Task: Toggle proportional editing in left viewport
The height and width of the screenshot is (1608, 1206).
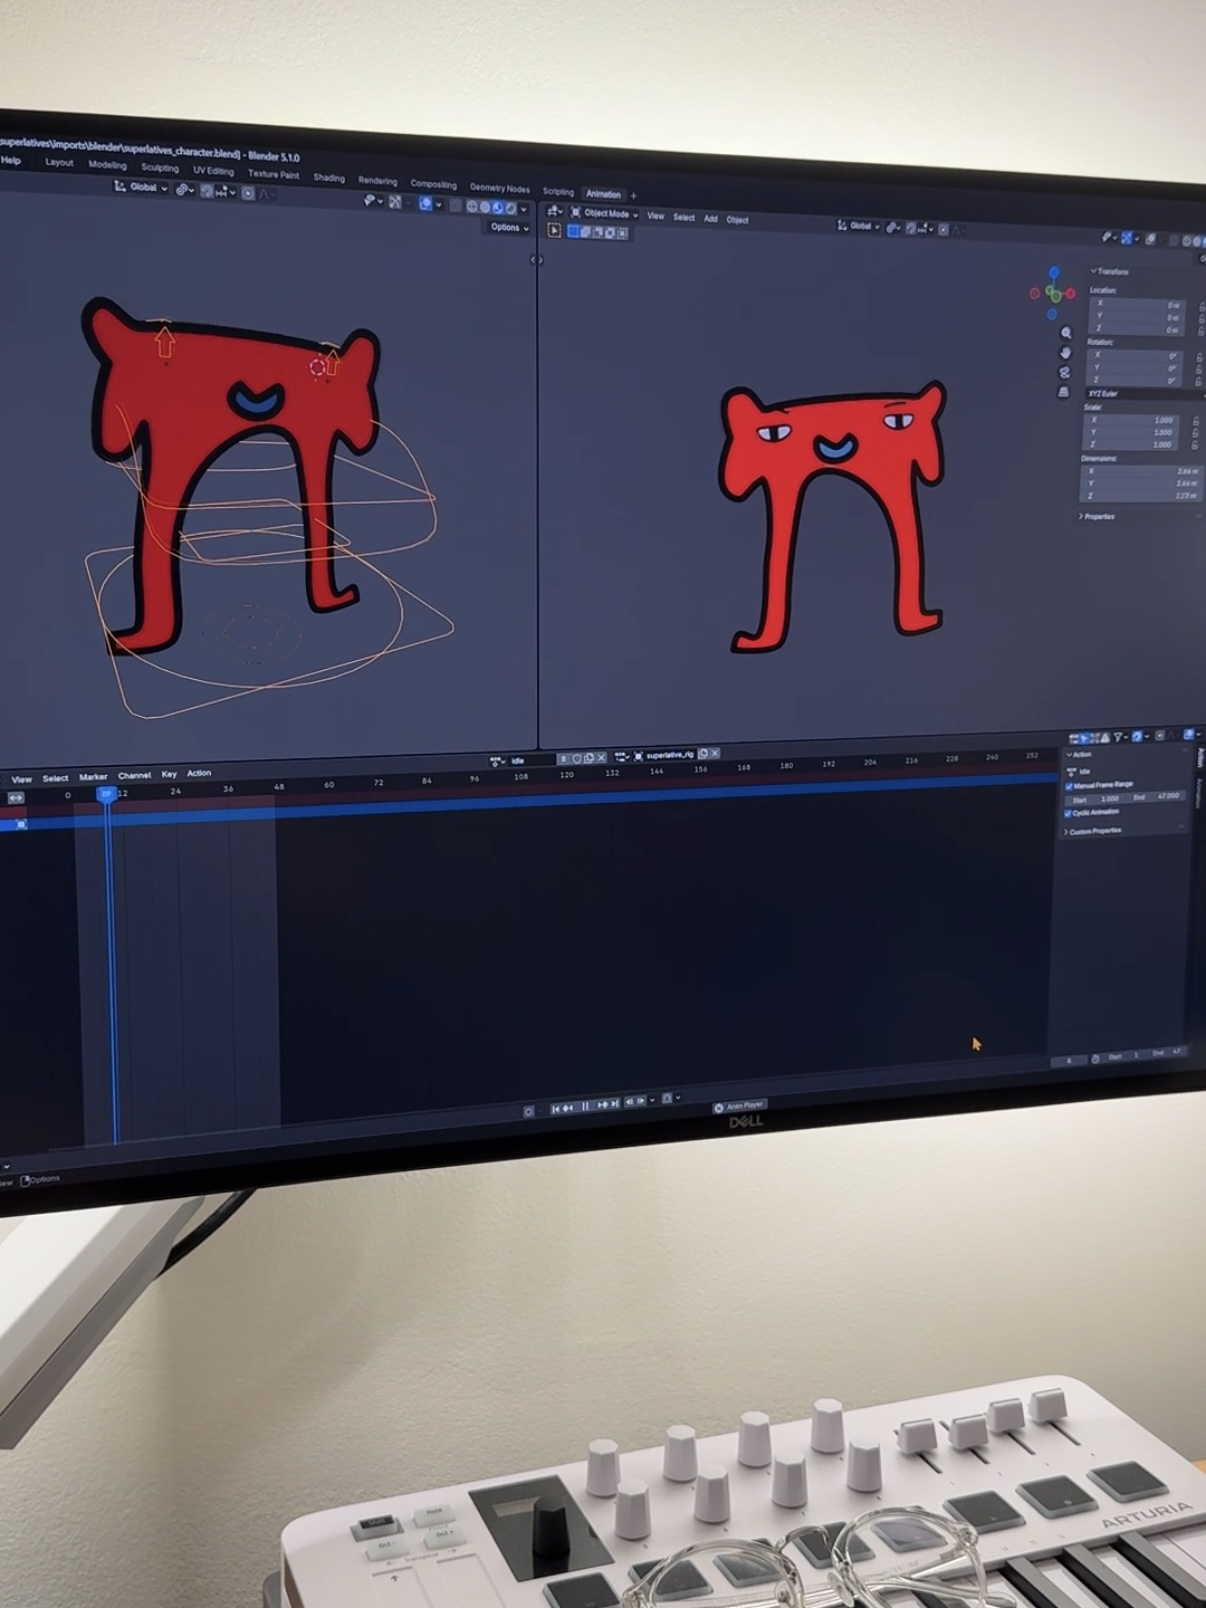Action: coord(248,193)
